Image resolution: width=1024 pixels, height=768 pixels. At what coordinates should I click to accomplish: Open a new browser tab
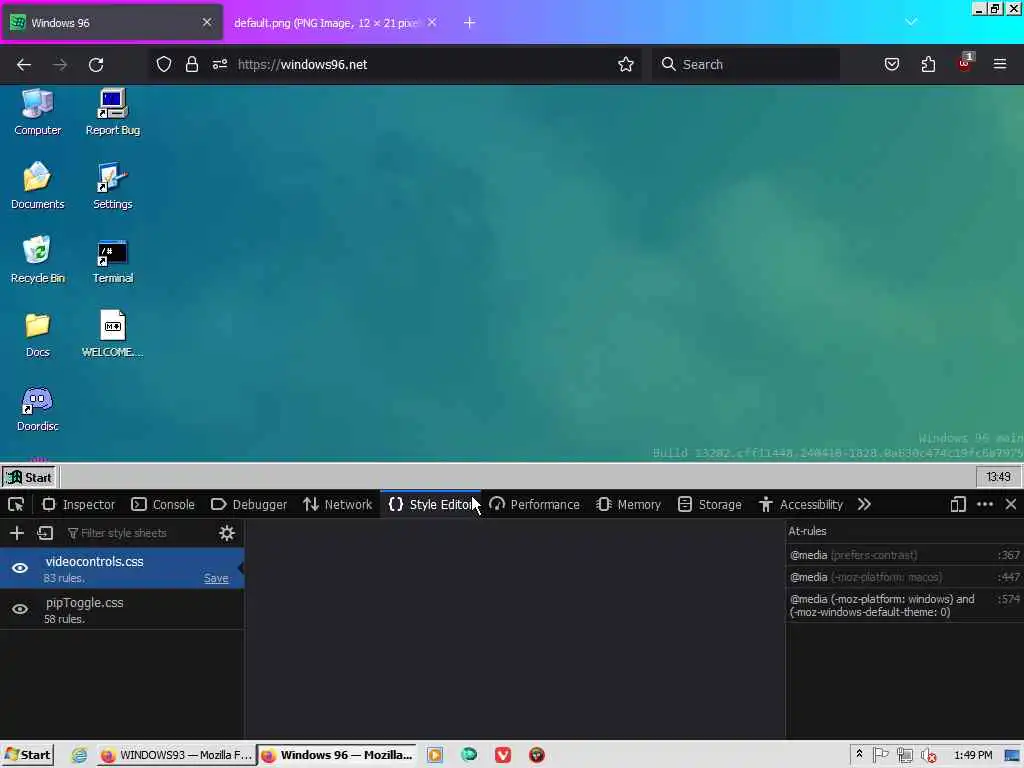(x=470, y=23)
